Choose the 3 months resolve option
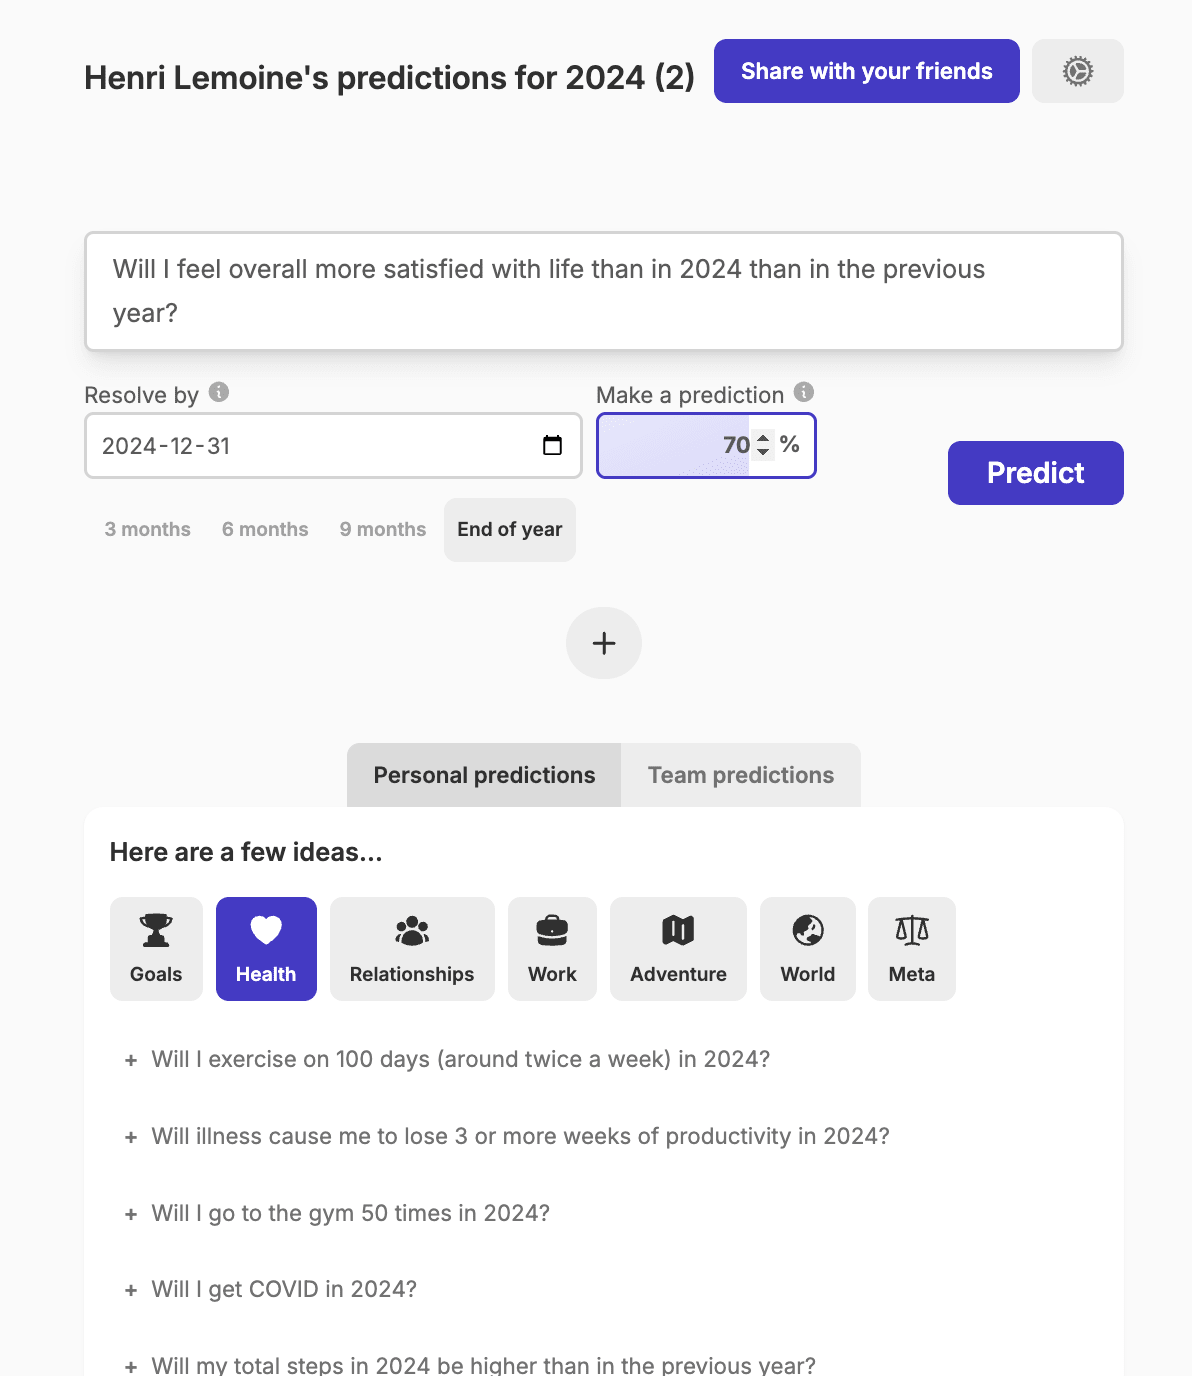 tap(147, 529)
